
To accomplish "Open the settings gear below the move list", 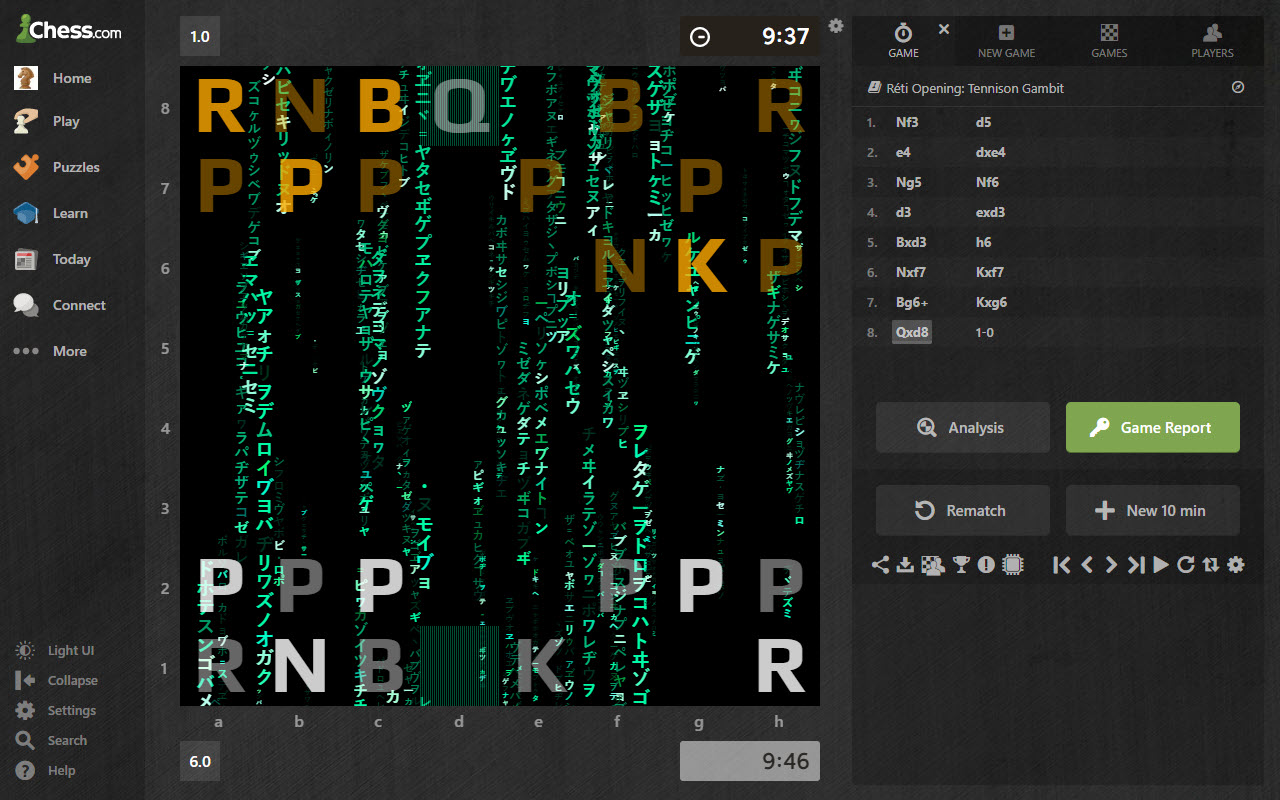I will [x=1236, y=565].
